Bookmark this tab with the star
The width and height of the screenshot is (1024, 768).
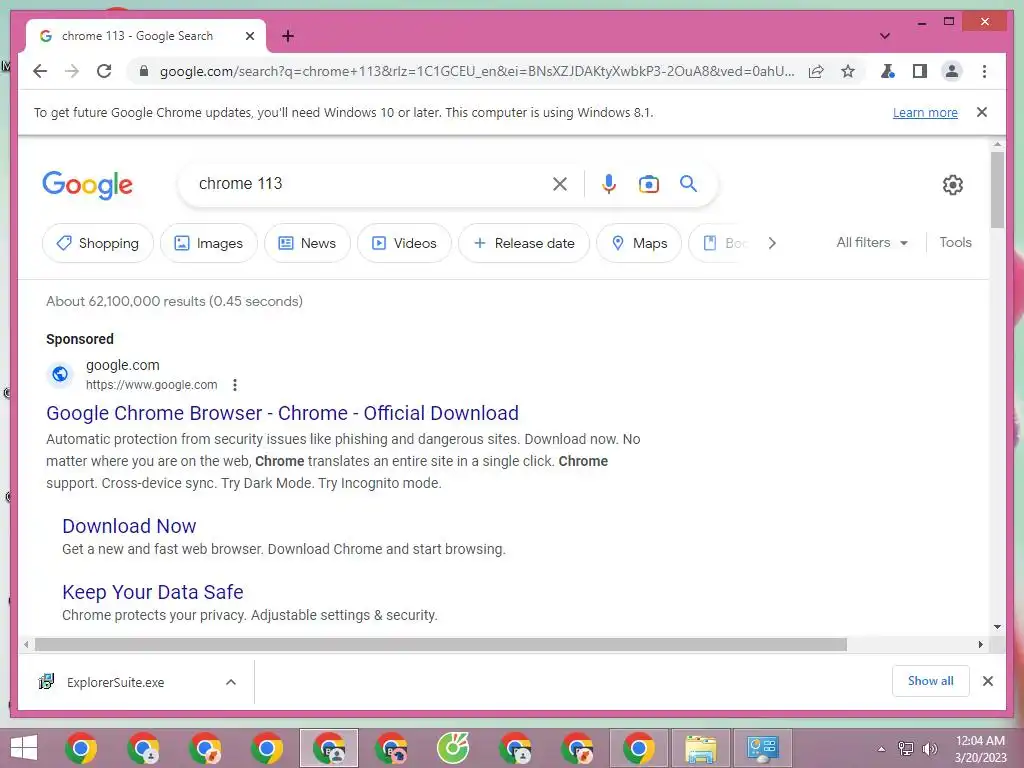coord(848,71)
